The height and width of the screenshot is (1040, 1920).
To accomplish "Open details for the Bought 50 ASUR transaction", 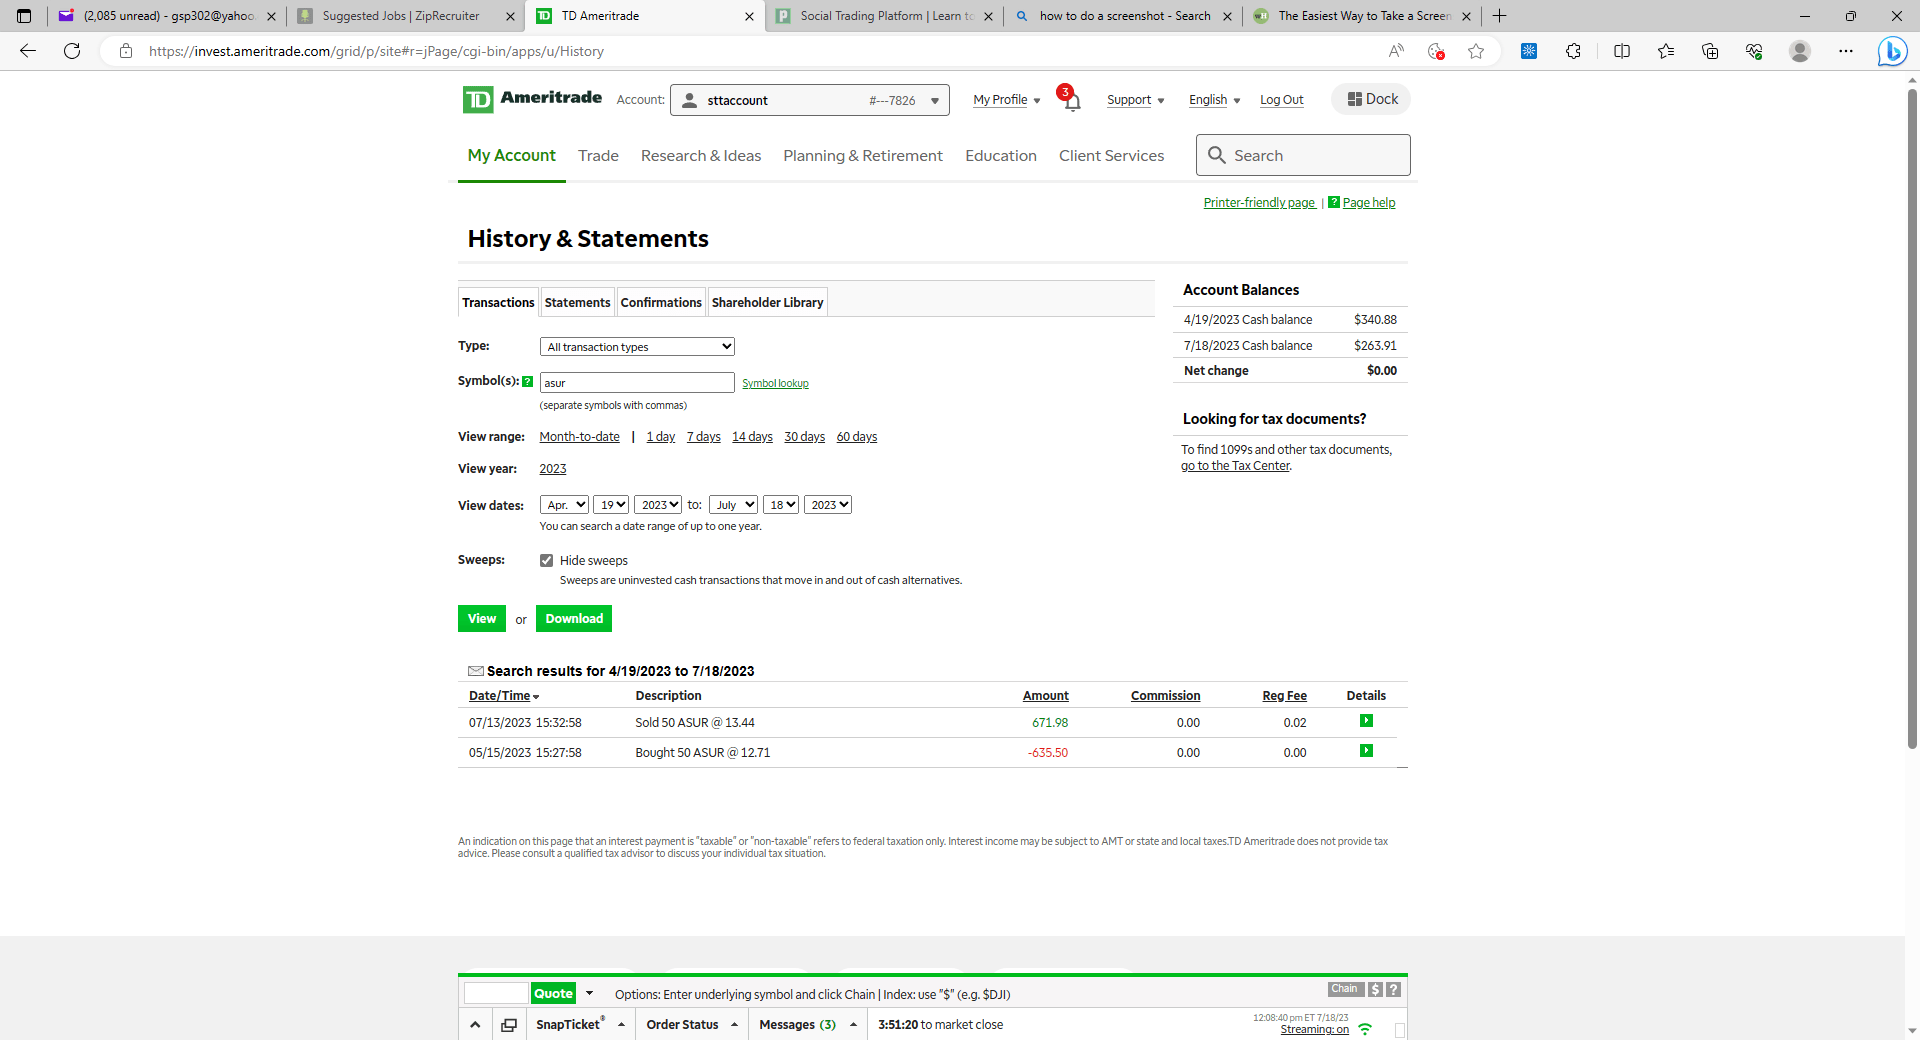I will point(1366,751).
